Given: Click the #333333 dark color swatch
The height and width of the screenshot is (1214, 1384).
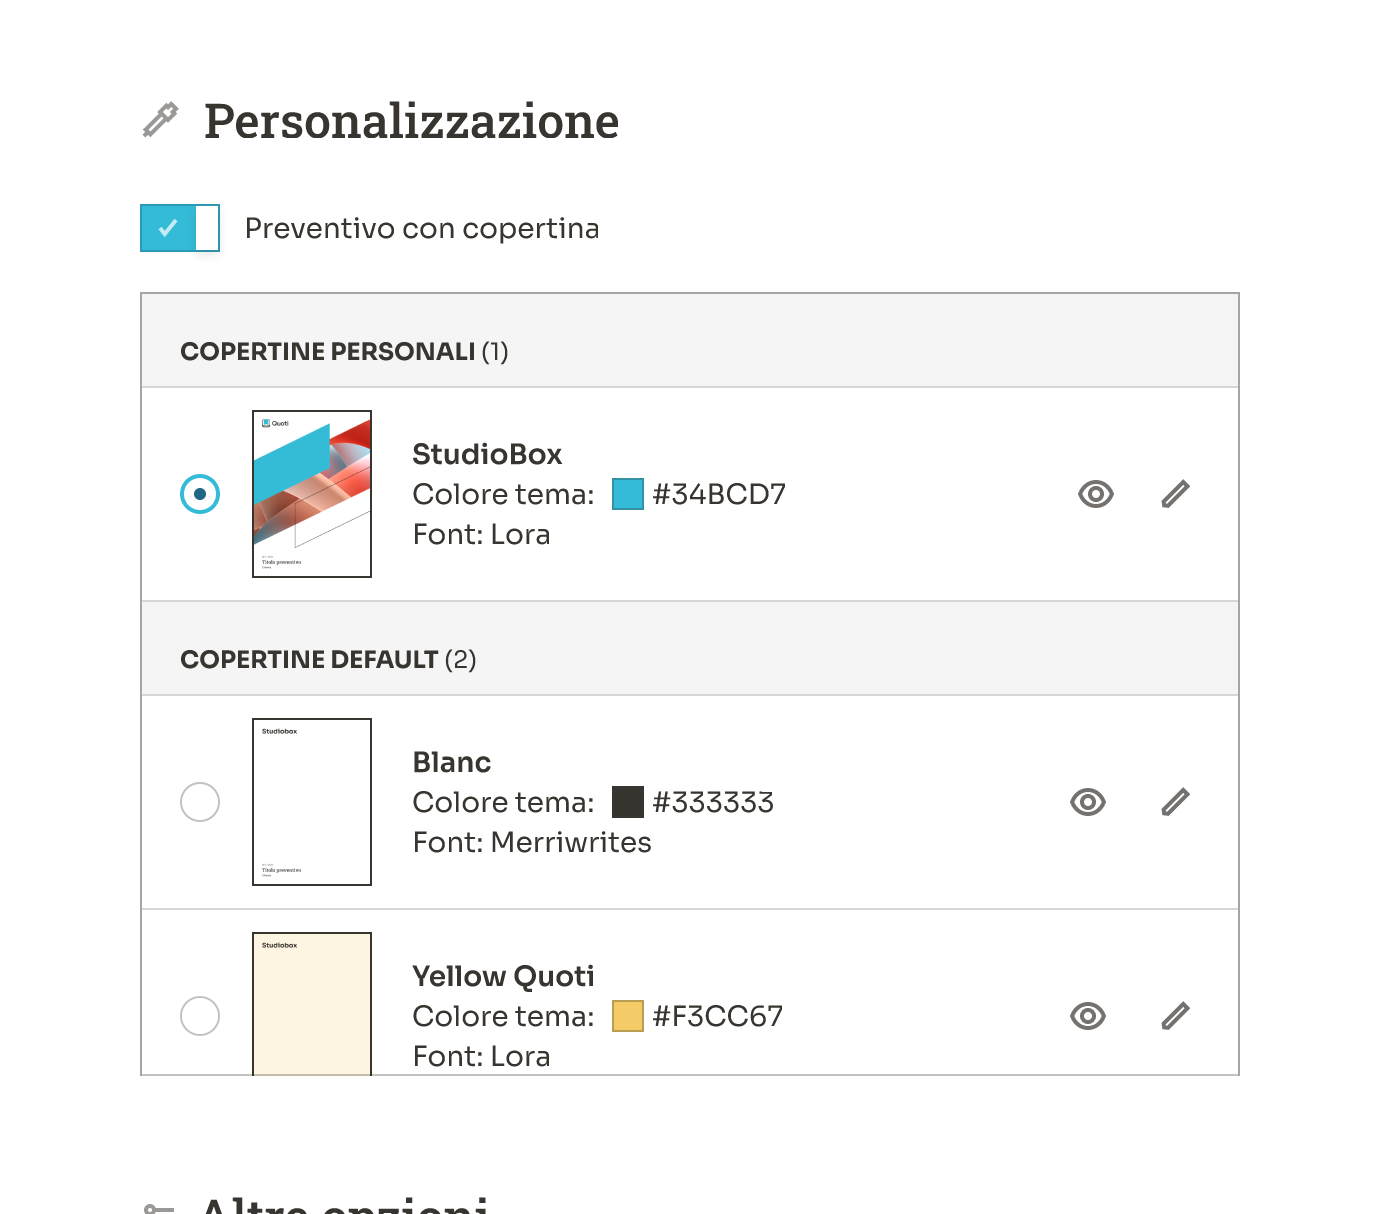Looking at the screenshot, I should pos(628,802).
